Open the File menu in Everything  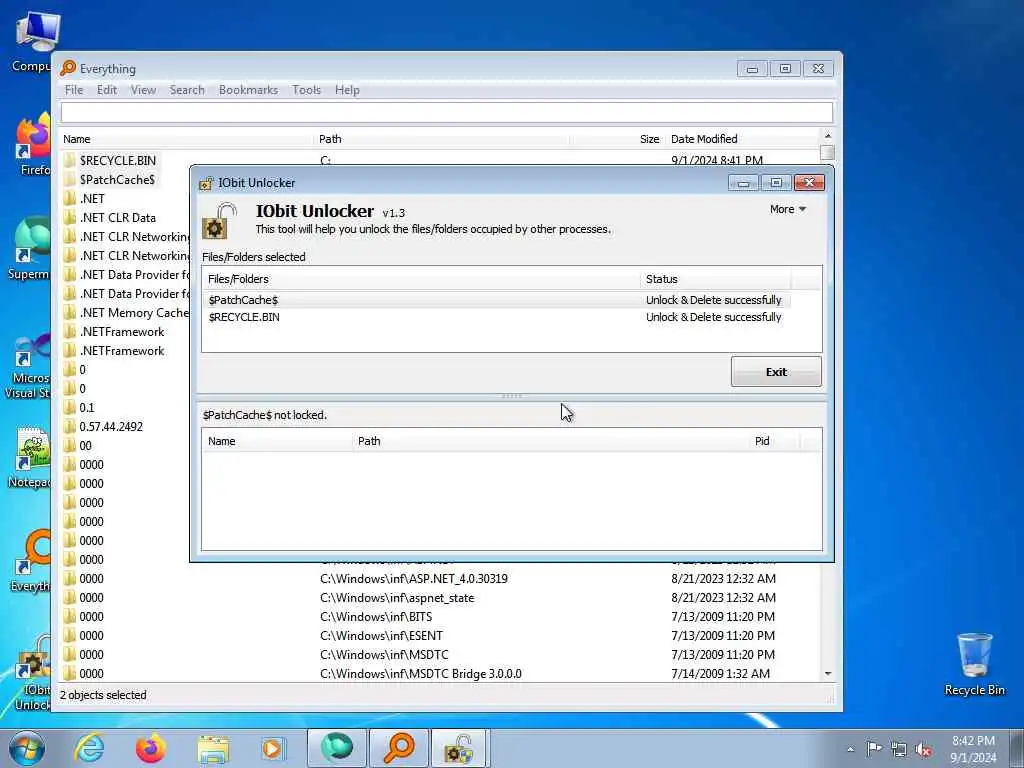(x=74, y=89)
